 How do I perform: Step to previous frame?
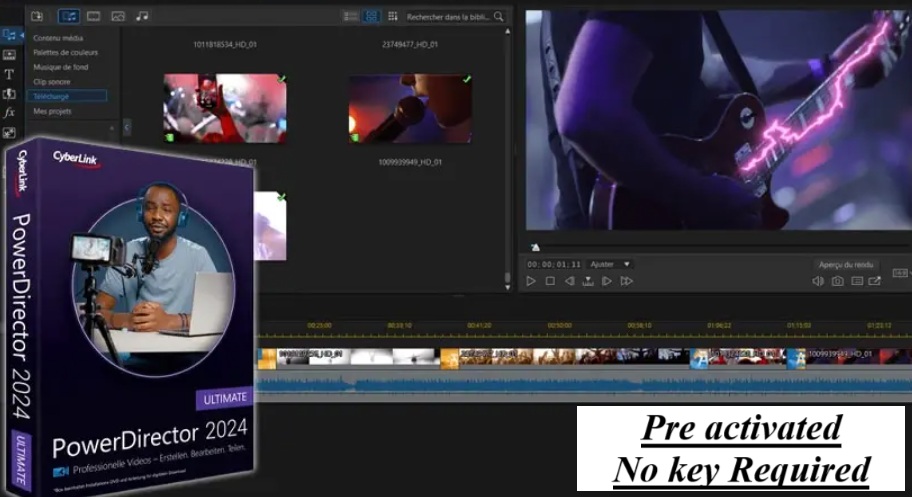click(x=569, y=281)
